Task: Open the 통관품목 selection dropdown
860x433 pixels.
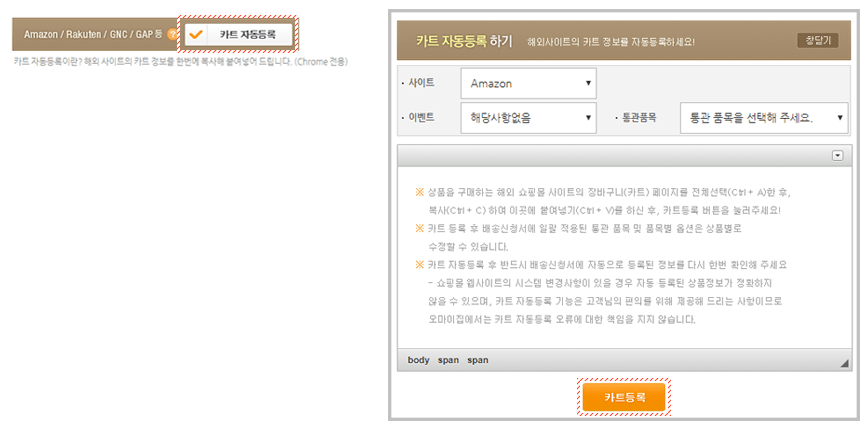Action: 763,117
